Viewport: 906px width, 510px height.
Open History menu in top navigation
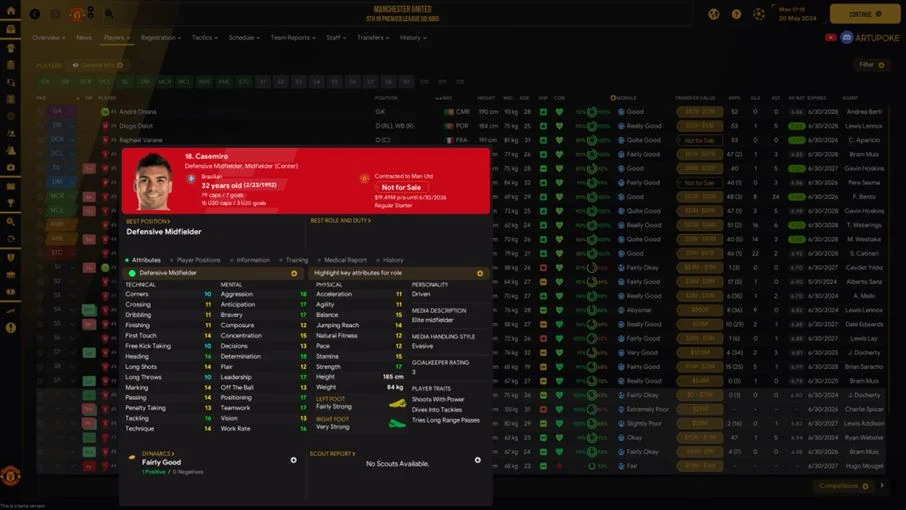click(413, 38)
